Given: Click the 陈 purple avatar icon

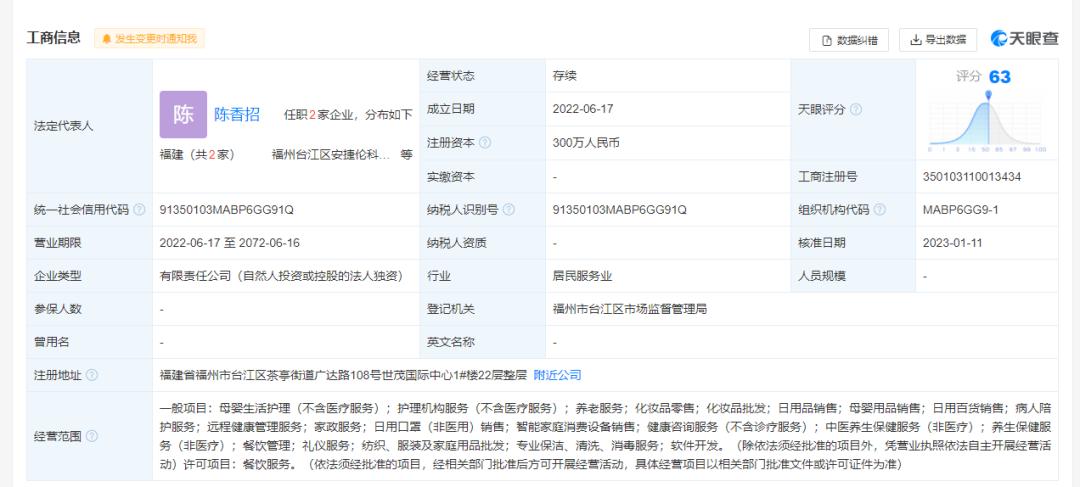Looking at the screenshot, I should click(x=183, y=114).
